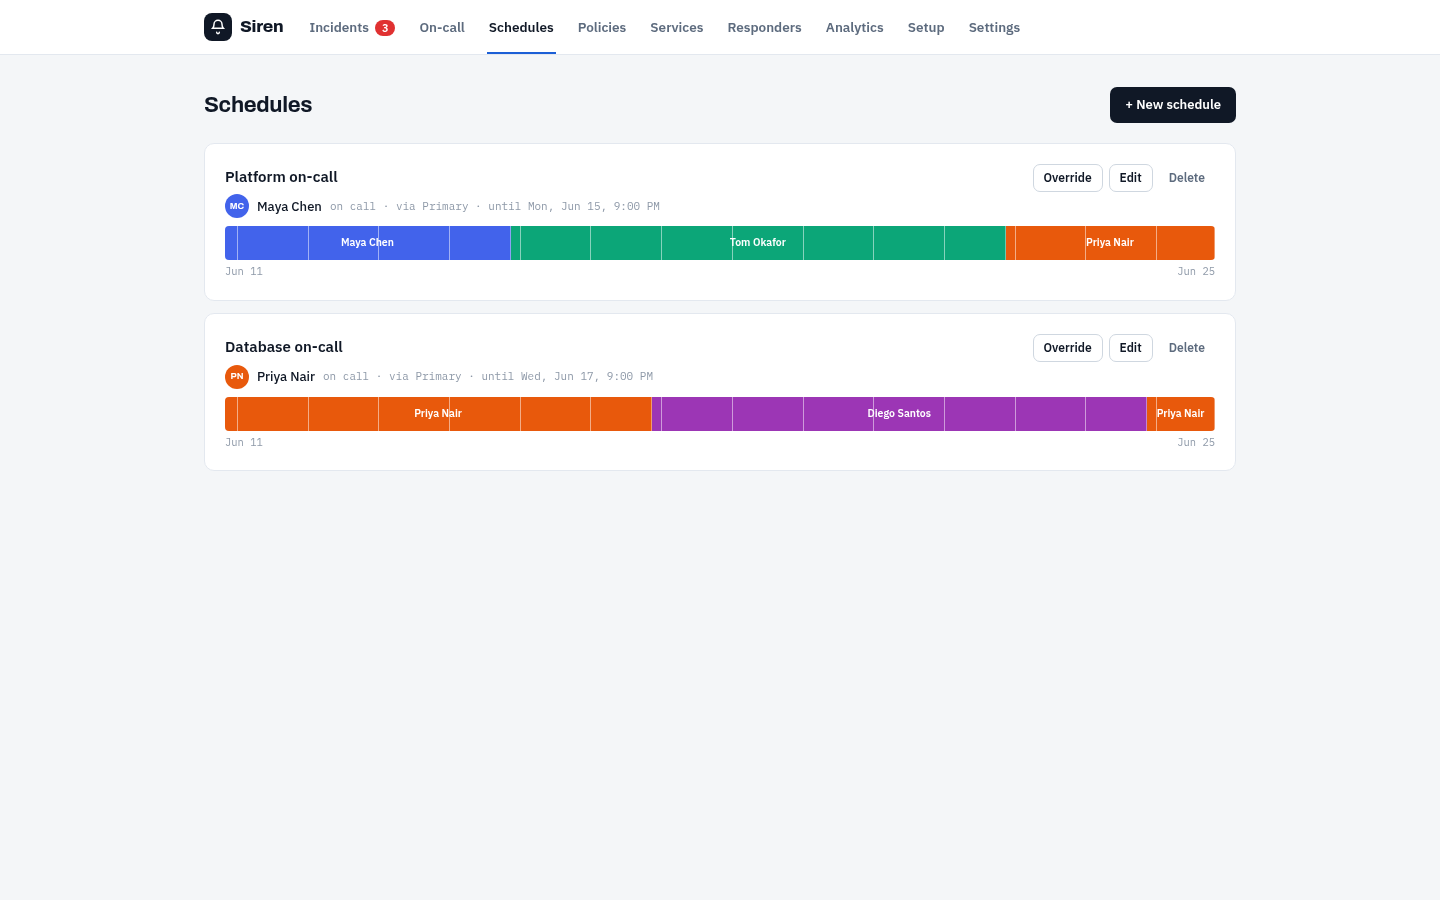The image size is (1440, 900).
Task: Open the Responders tab
Action: 765,28
